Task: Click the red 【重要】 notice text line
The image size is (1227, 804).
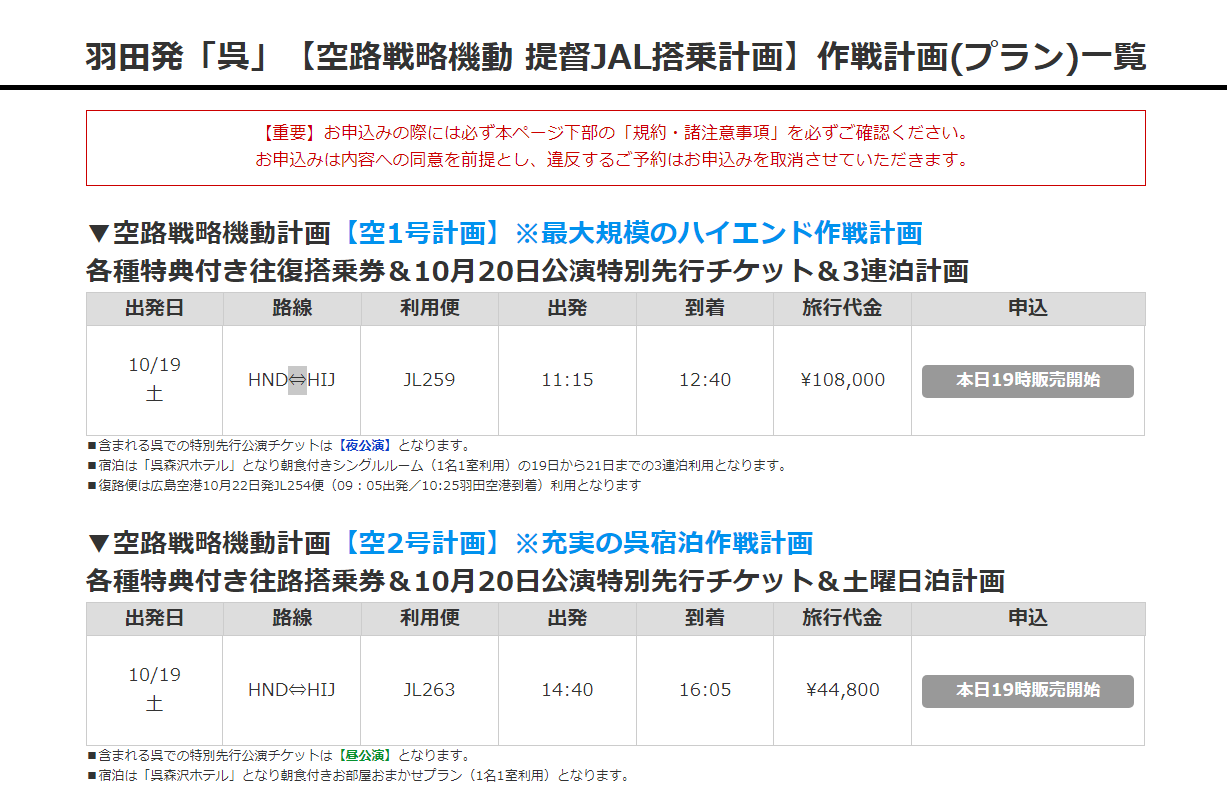Action: click(615, 132)
